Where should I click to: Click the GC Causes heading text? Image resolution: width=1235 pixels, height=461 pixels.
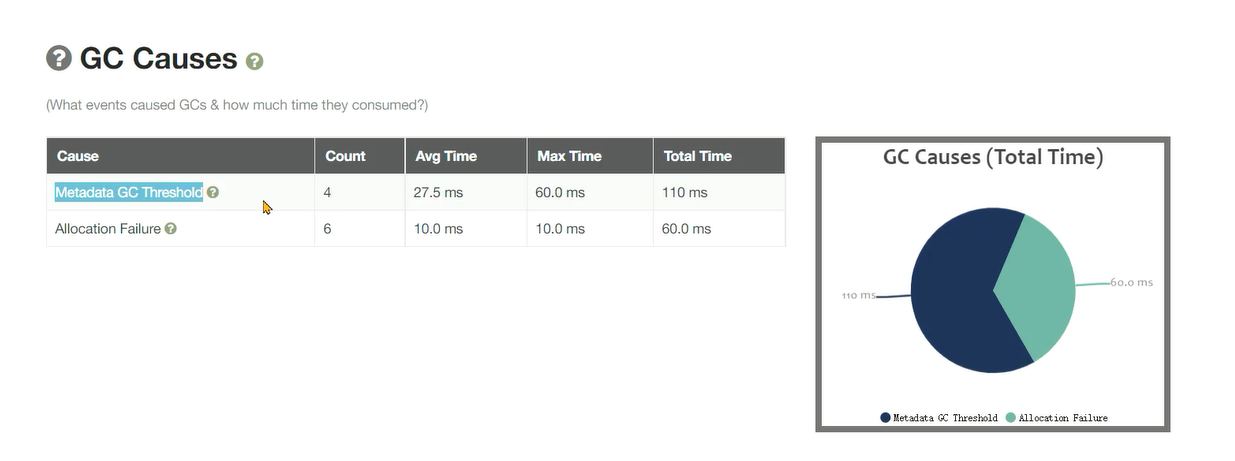click(158, 58)
